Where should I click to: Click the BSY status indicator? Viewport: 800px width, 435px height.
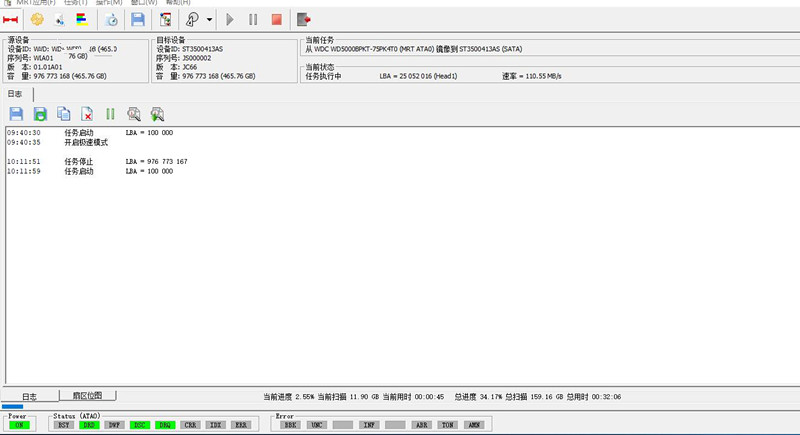[63, 425]
